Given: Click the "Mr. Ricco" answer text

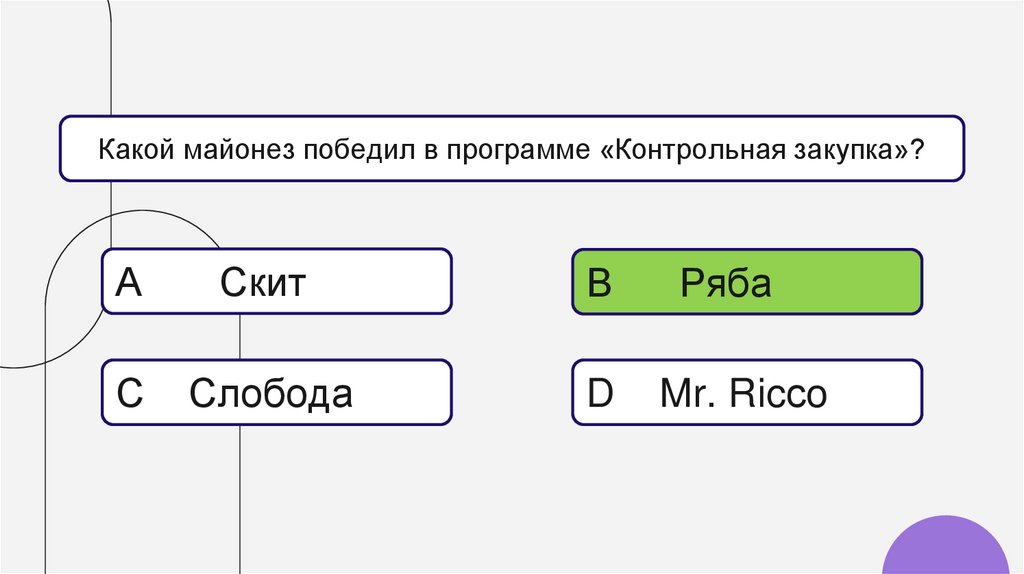Looking at the screenshot, I should point(743,394).
